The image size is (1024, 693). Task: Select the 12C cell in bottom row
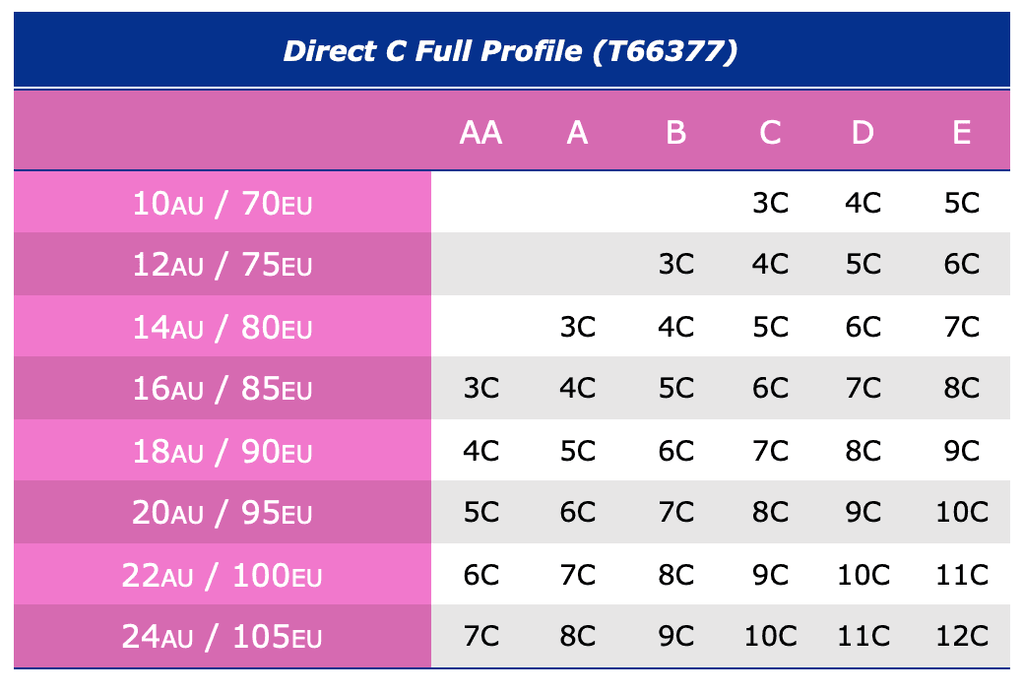(x=961, y=636)
